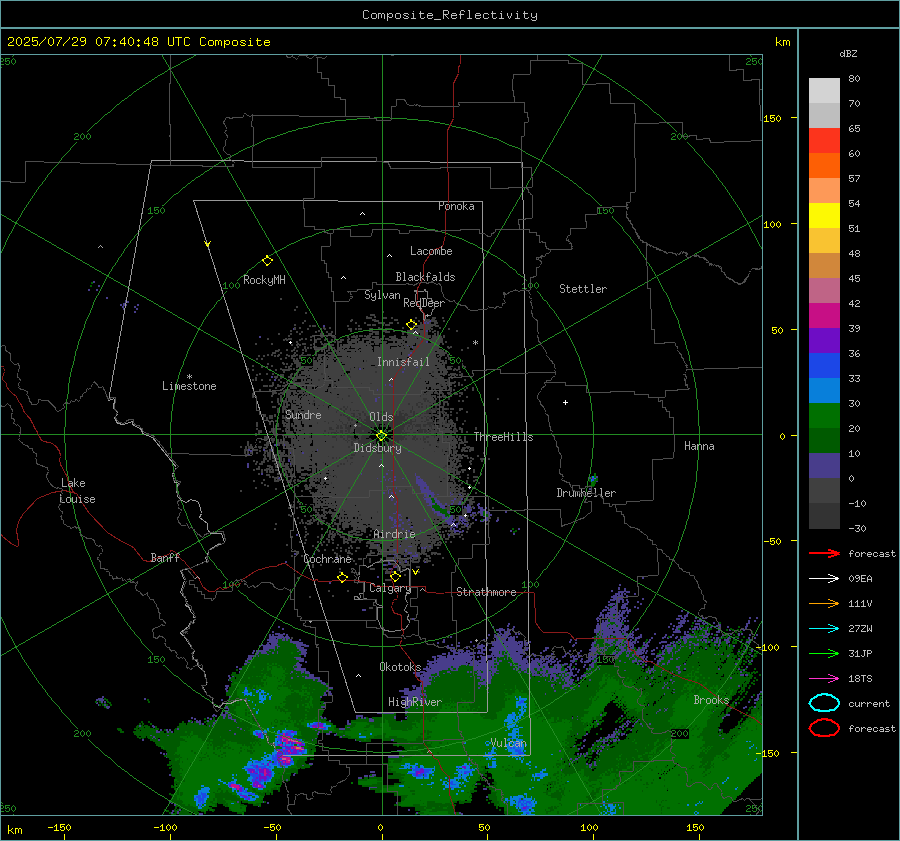Click the yellow v marker northeast of Calgary
The width and height of the screenshot is (900, 841).
point(416,572)
